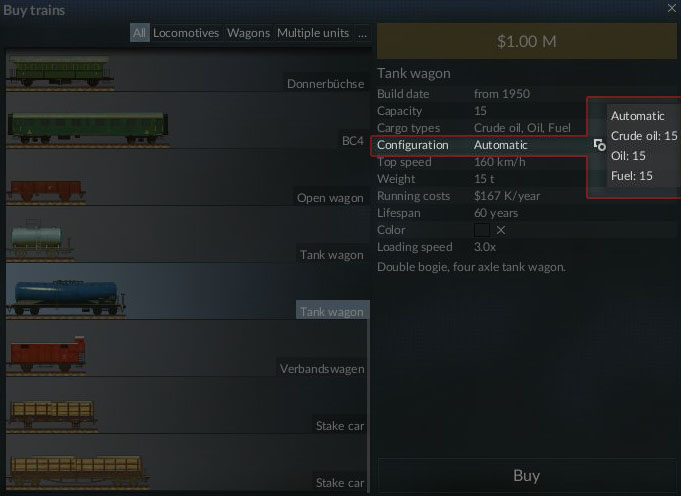Select the long green BC4 coach image

(x=88, y=129)
